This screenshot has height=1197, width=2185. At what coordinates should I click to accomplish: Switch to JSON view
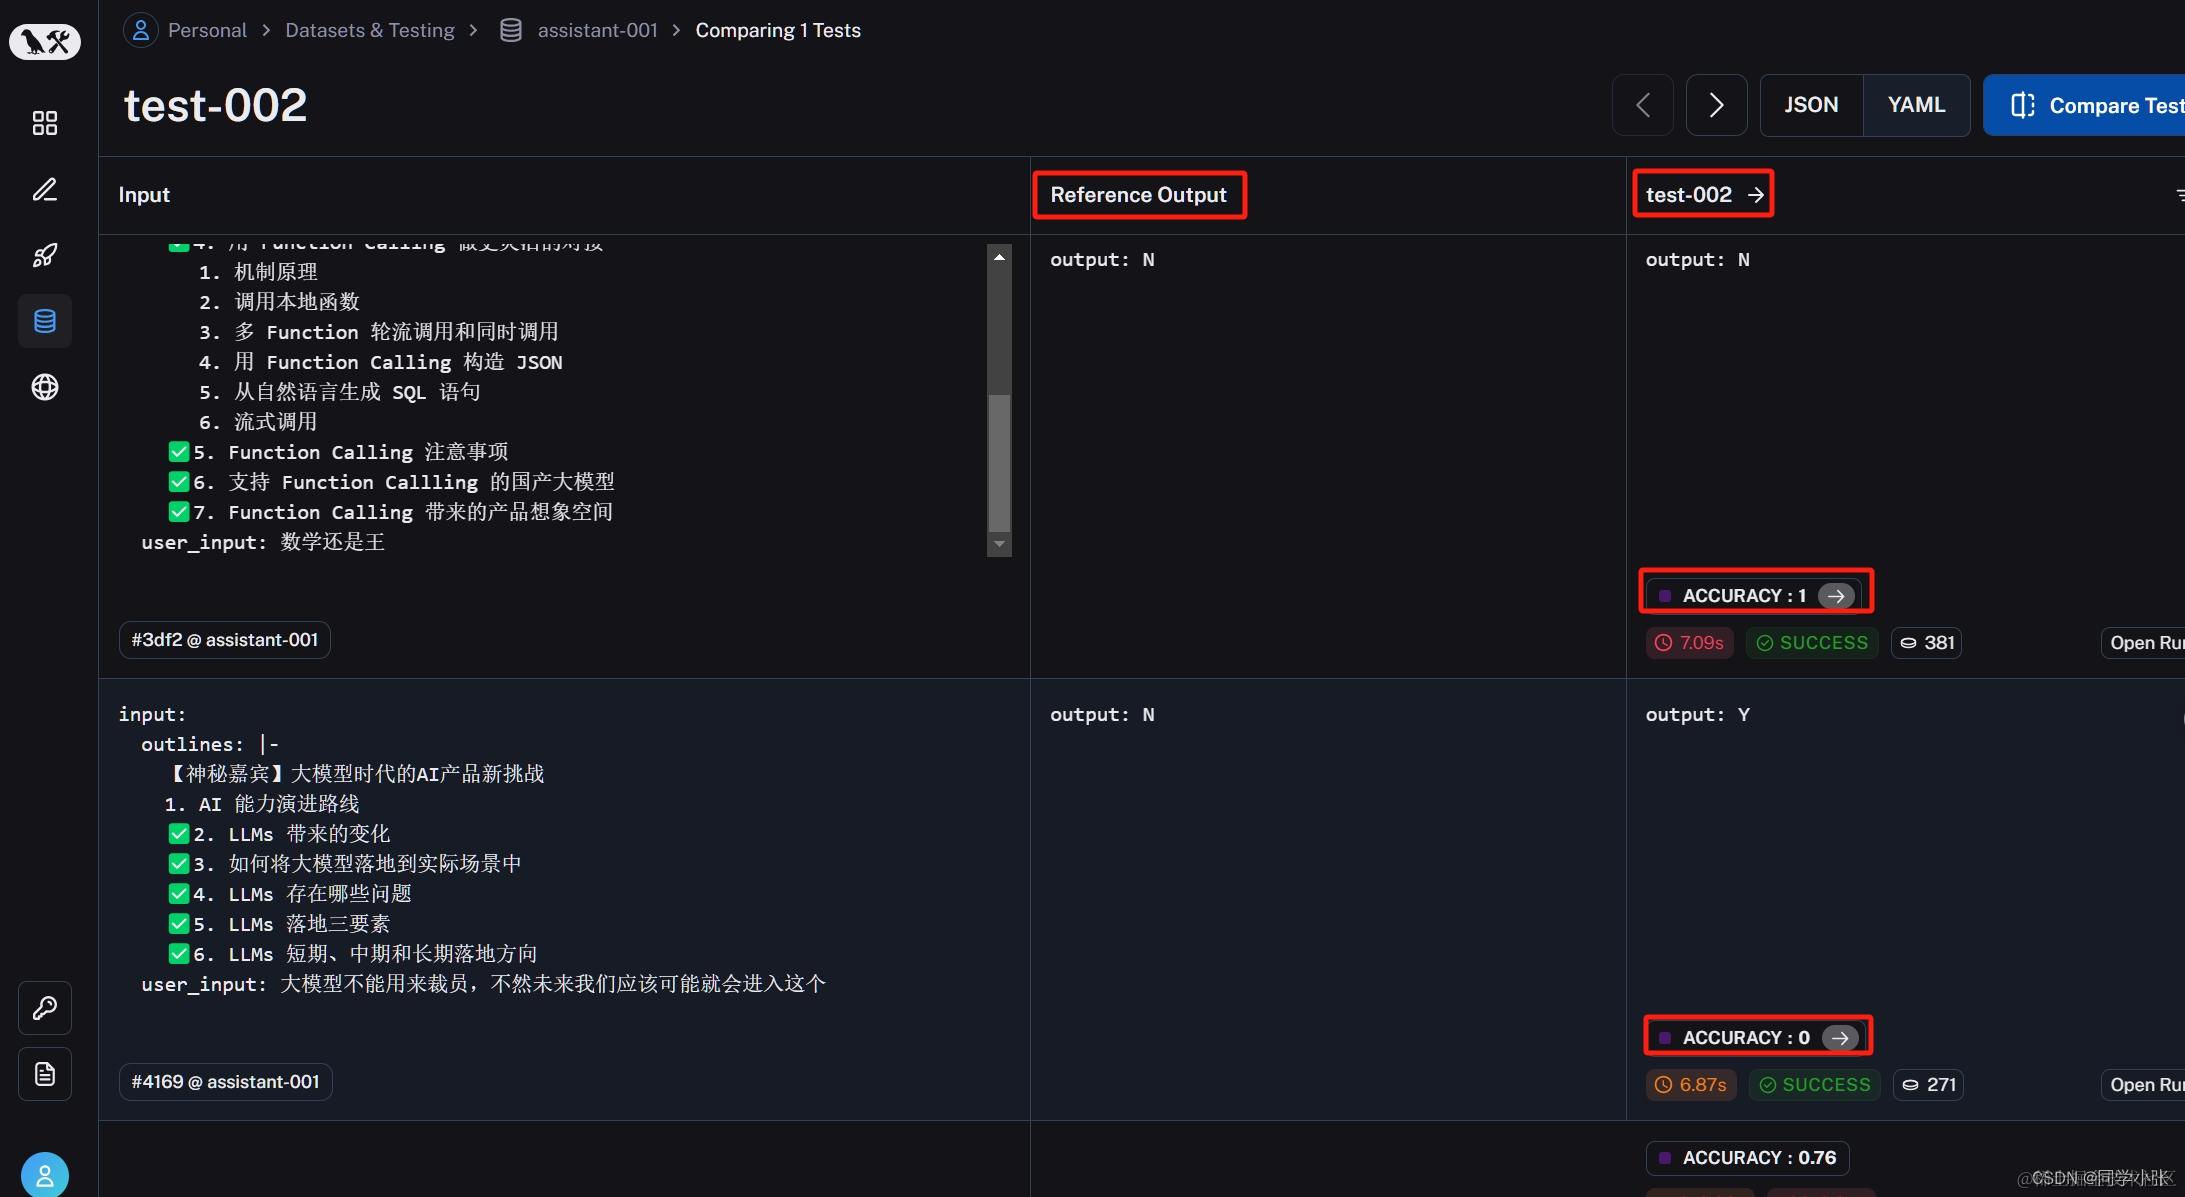1811,105
